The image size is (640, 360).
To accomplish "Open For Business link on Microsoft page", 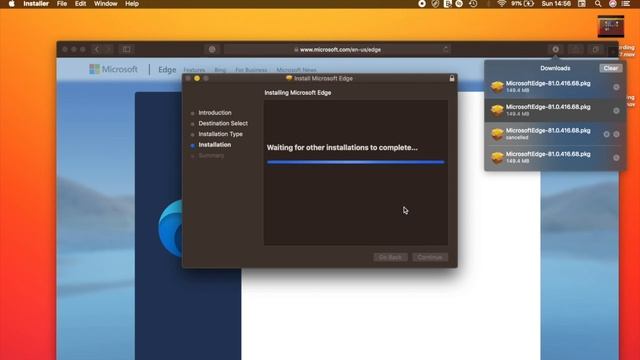I will coord(251,70).
